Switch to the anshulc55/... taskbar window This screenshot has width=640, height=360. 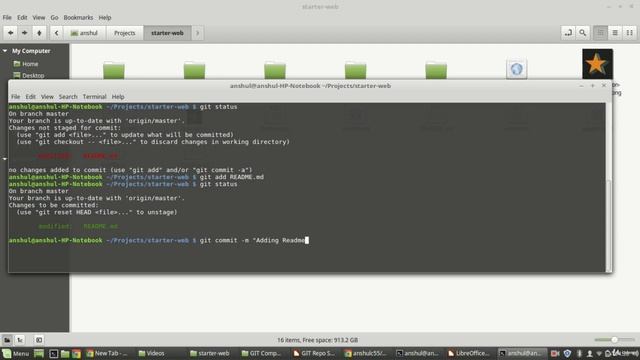(365, 353)
